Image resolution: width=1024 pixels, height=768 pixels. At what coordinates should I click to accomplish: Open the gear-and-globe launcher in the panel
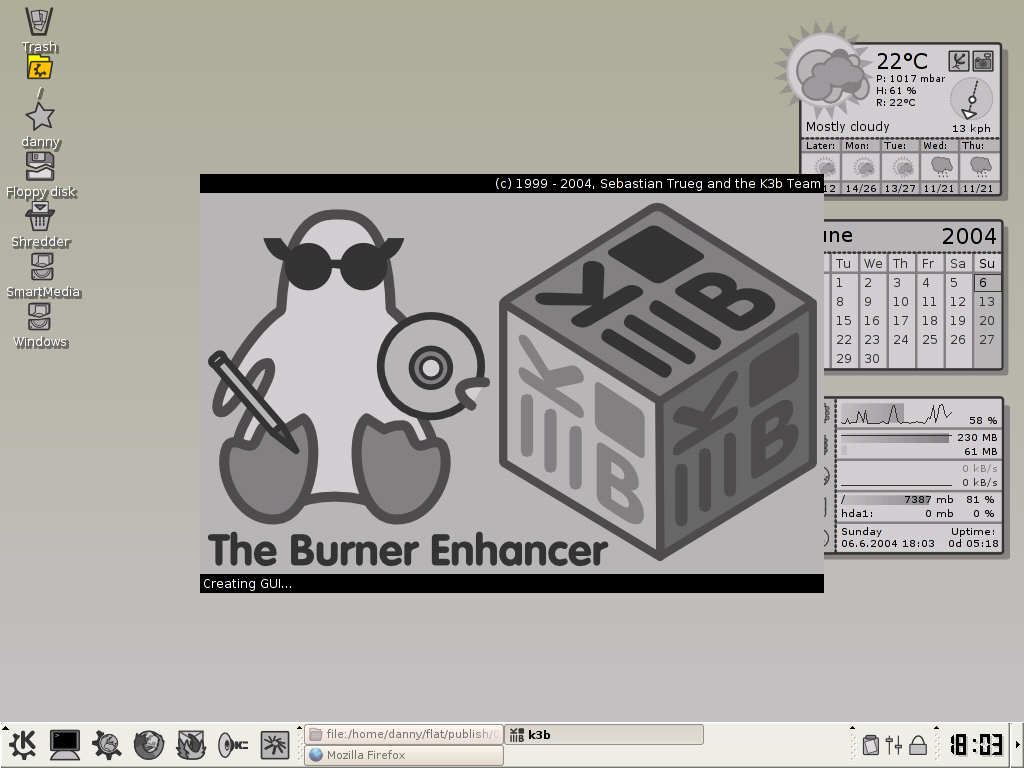click(x=106, y=745)
